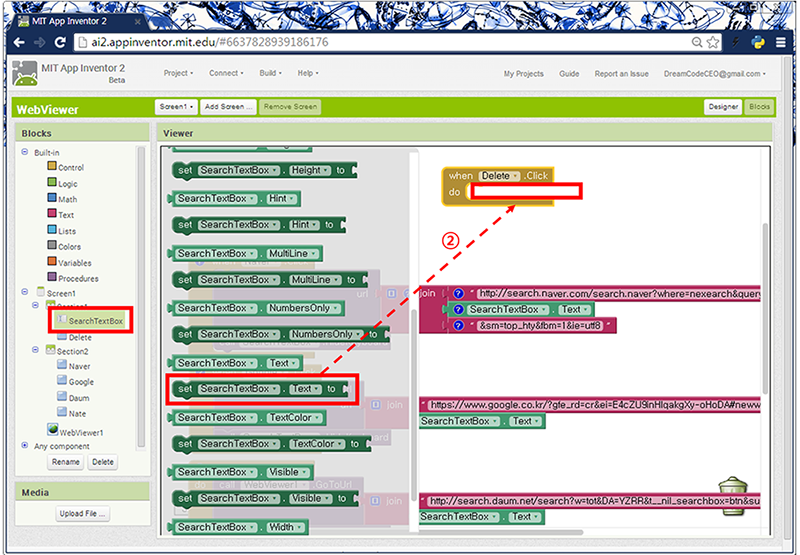Click the set SearchTextBox Visible block
The width and height of the screenshot is (800, 555).
tap(266, 499)
